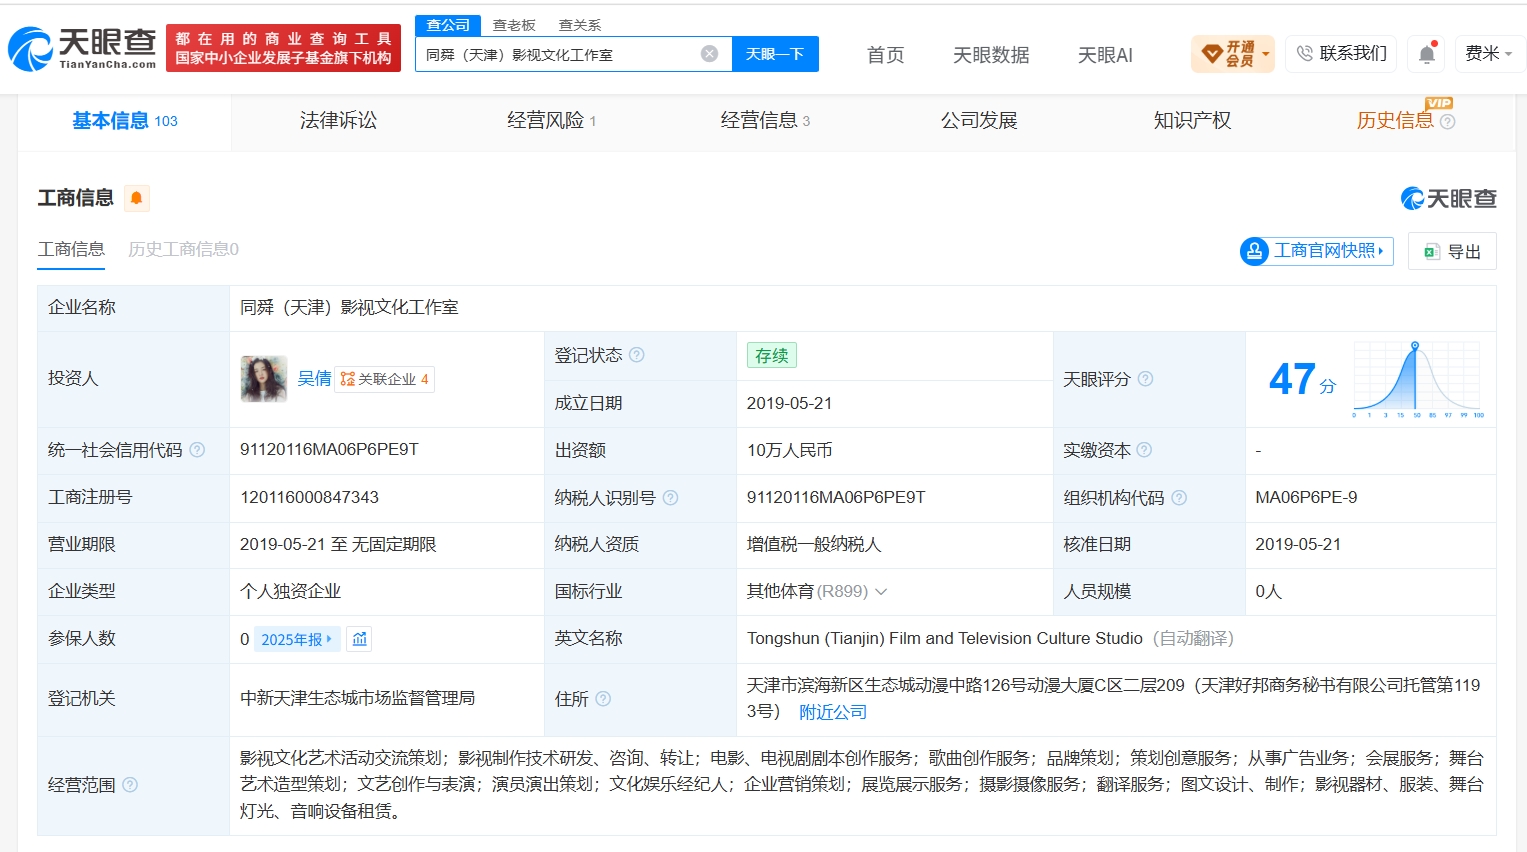View the 天眼评分 distribution chart
1527x852 pixels.
pyautogui.click(x=1418, y=379)
